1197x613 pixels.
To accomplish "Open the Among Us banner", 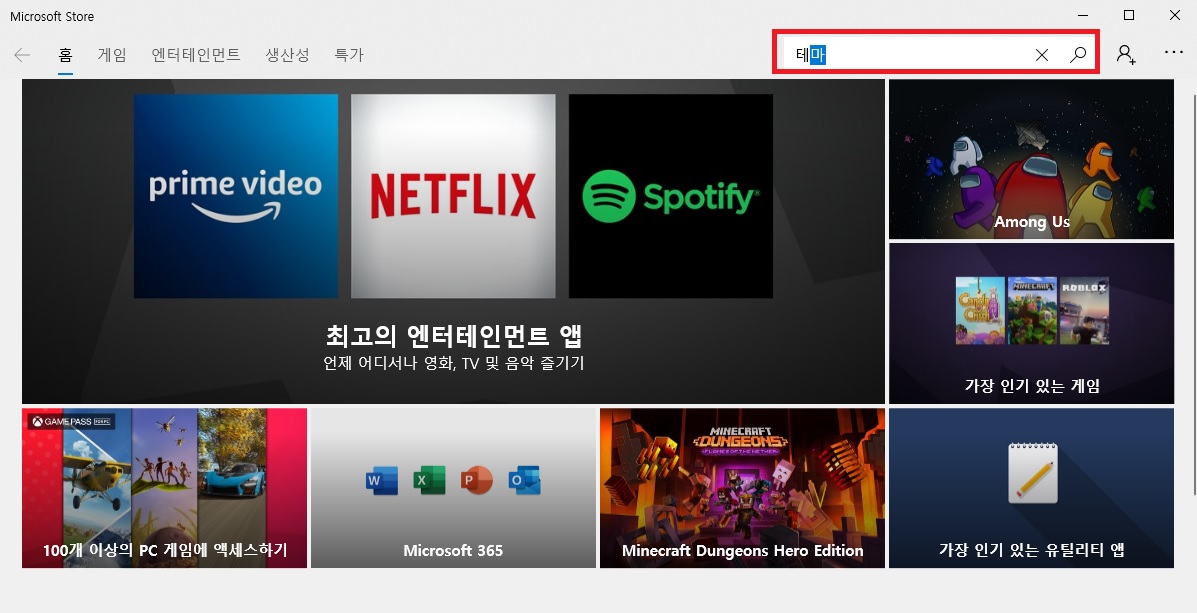I will point(1031,159).
